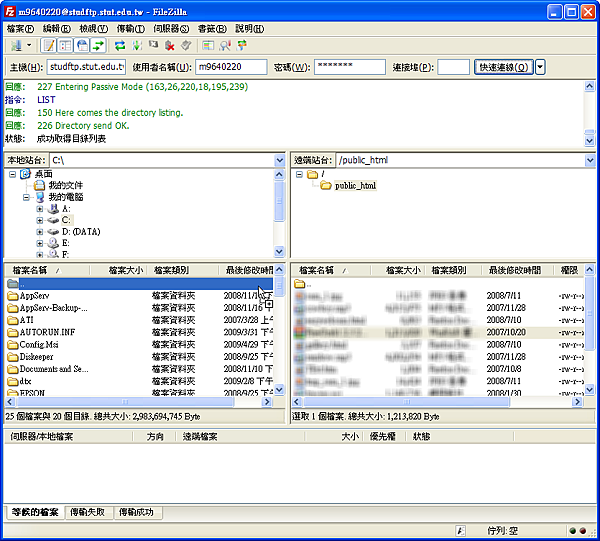Click the process queue toolbar icon
The image size is (600, 541).
(x=137, y=46)
